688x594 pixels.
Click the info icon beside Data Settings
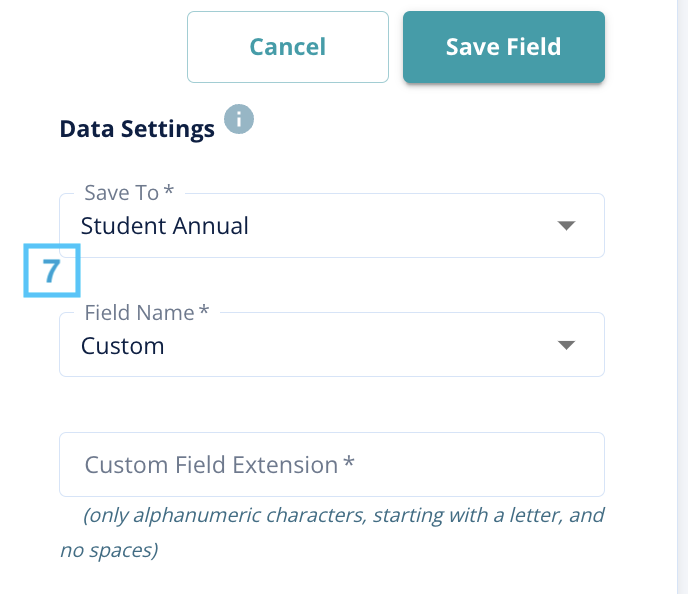pos(239,120)
